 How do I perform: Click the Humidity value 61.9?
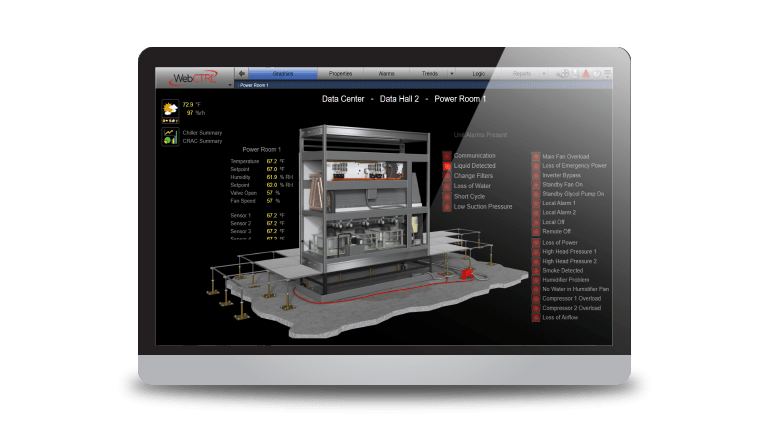coord(272,177)
